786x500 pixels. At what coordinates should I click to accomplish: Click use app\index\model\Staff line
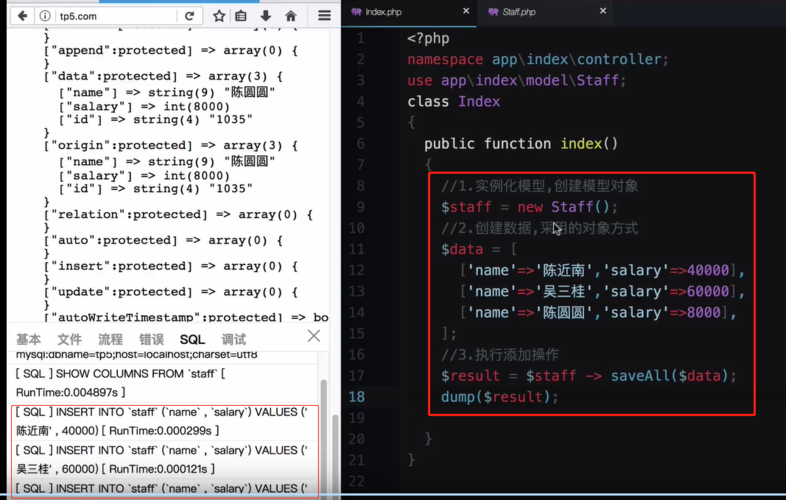click(517, 80)
